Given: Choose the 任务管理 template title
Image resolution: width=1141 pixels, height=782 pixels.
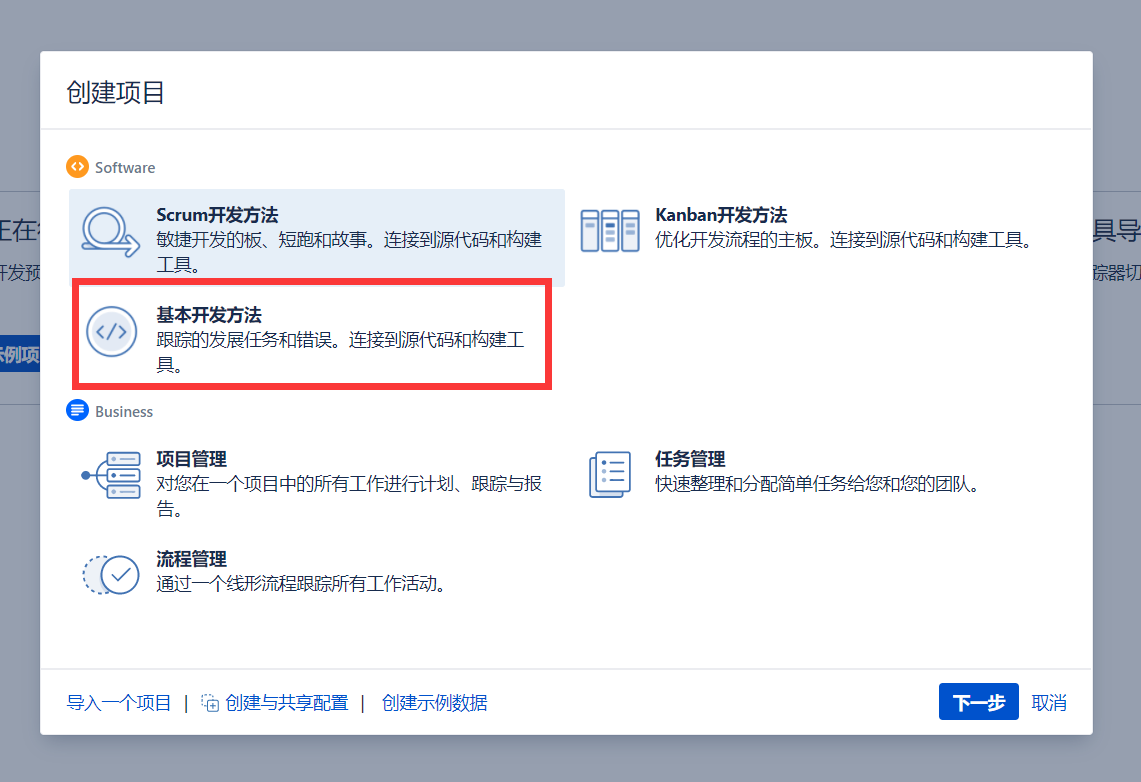Looking at the screenshot, I should (690, 458).
